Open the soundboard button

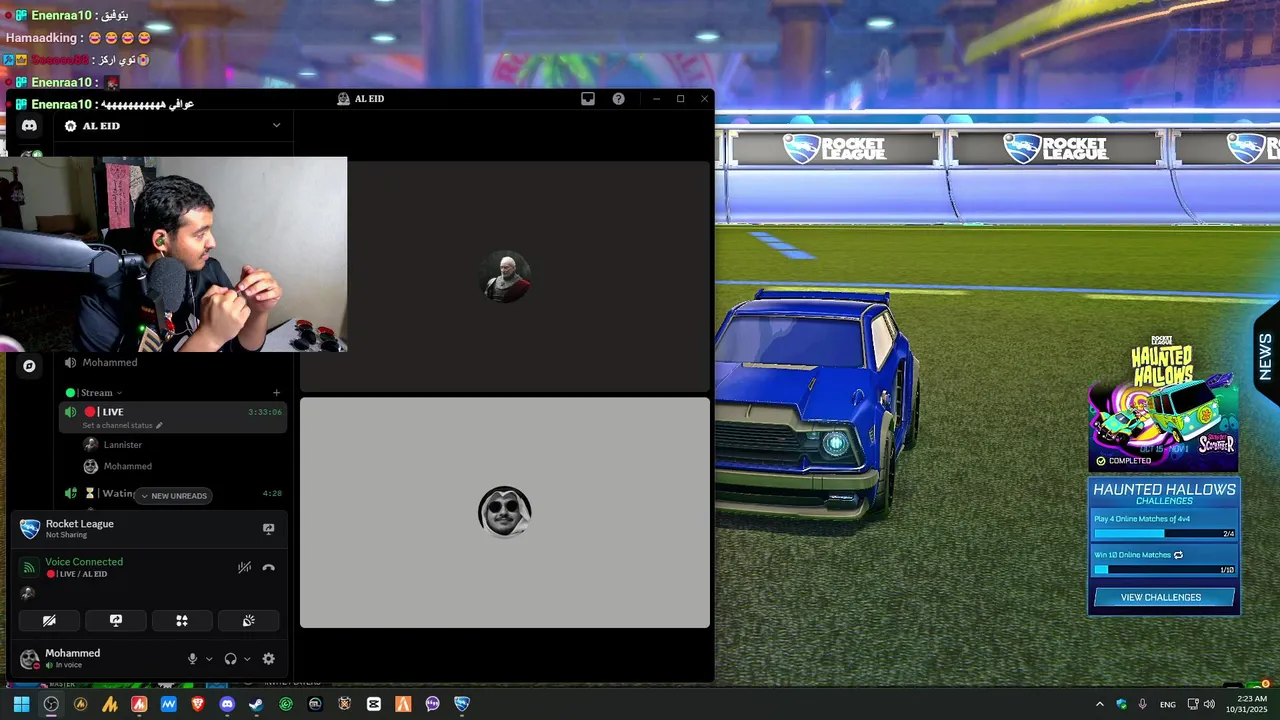[248, 621]
